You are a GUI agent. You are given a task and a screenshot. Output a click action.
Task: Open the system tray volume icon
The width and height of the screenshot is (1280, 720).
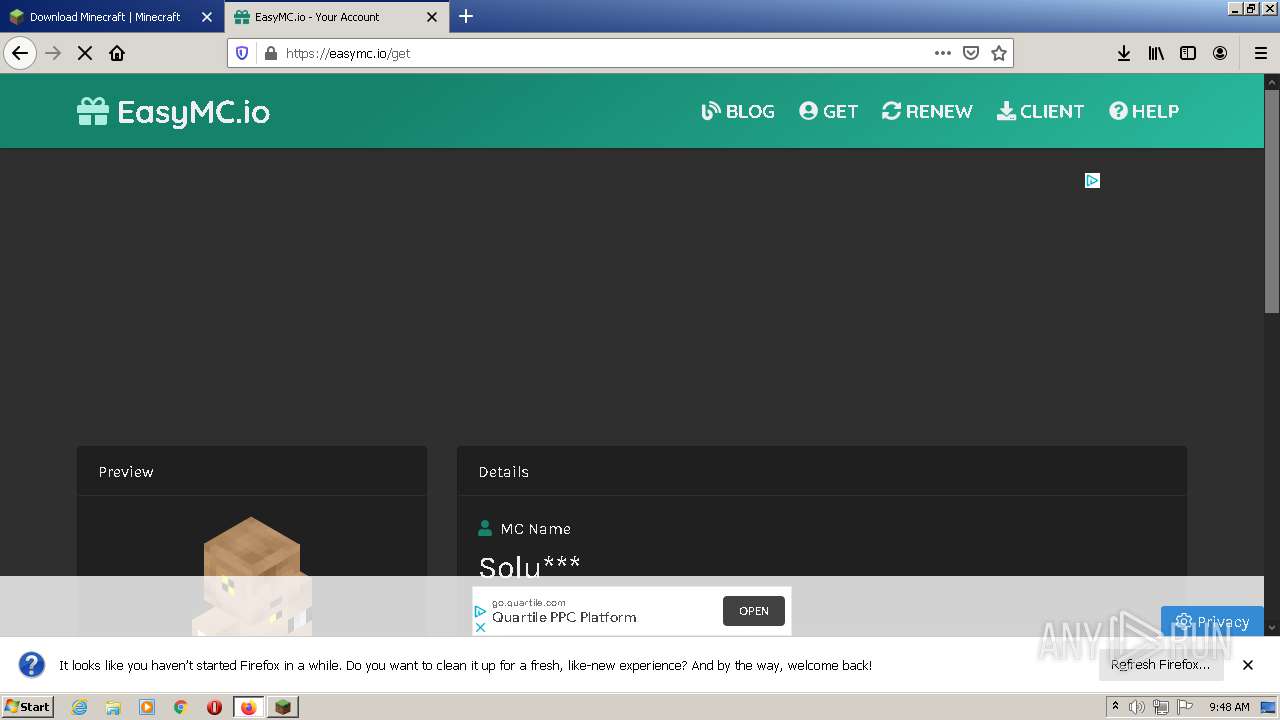click(1137, 707)
